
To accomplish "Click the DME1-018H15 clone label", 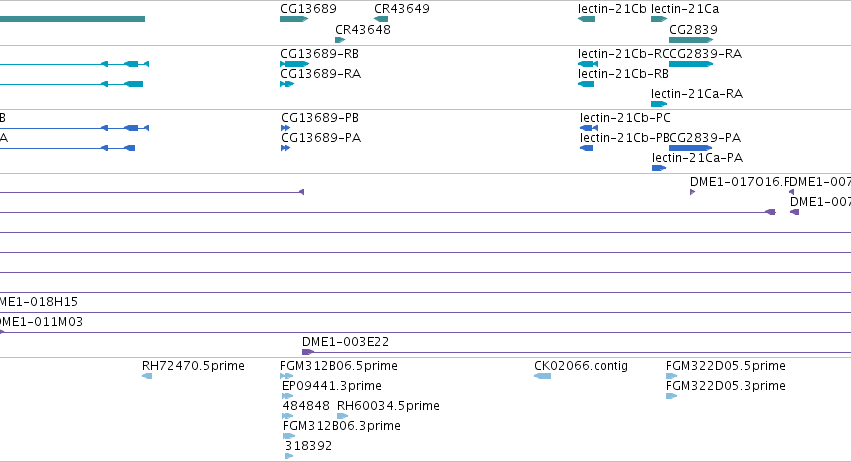I will pos(39,301).
